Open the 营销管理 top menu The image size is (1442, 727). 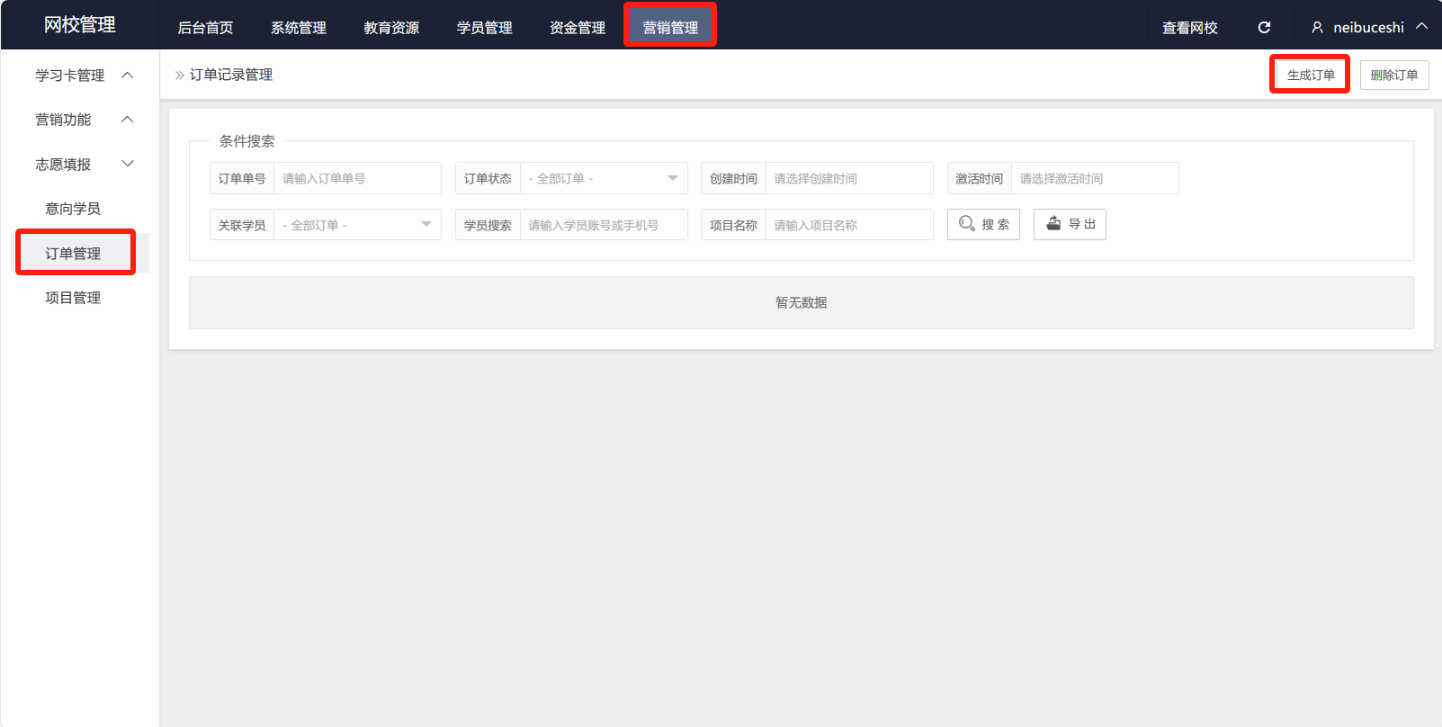tap(670, 28)
